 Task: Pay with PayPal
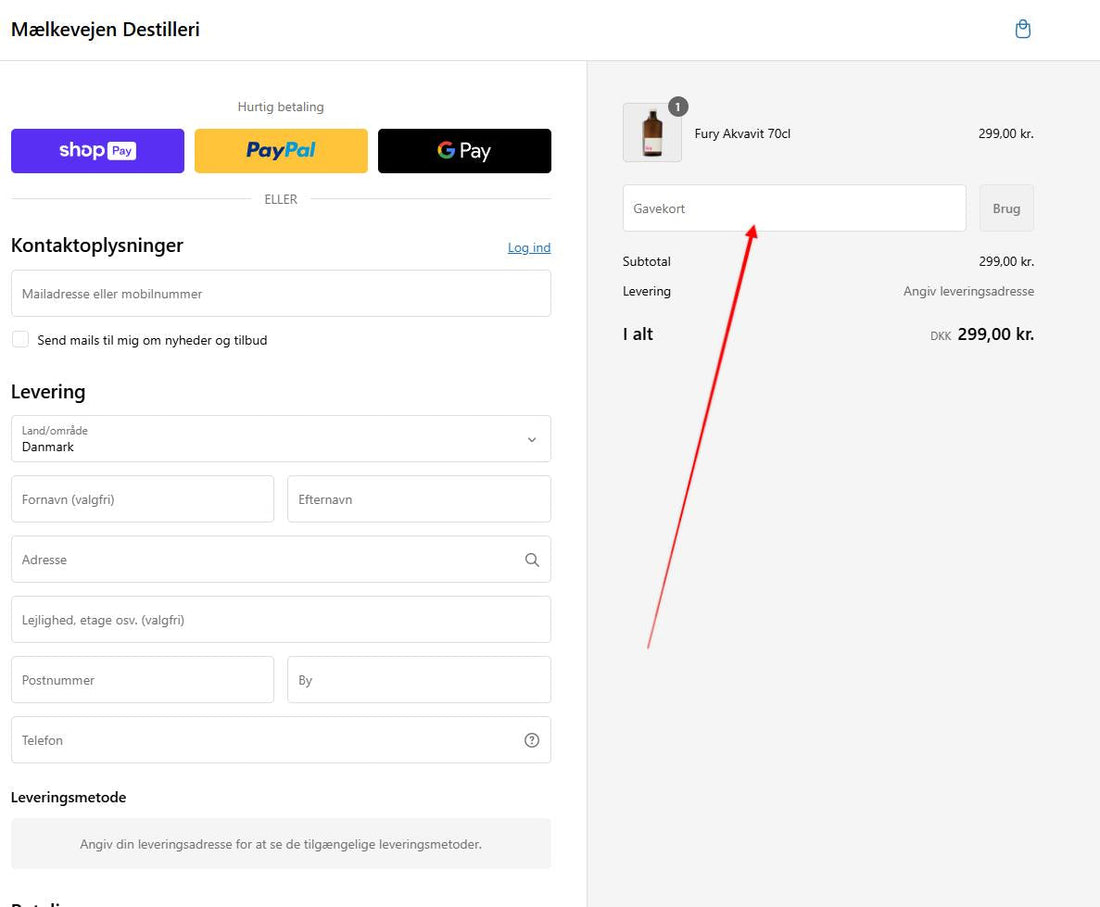point(281,151)
